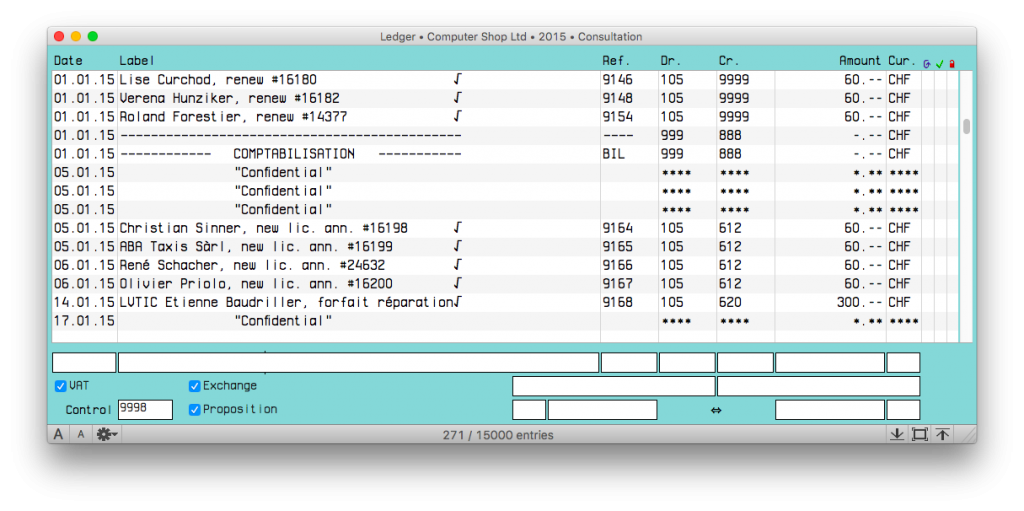Click reference cell '9148'
The width and height of the screenshot is (1024, 511).
(617, 99)
